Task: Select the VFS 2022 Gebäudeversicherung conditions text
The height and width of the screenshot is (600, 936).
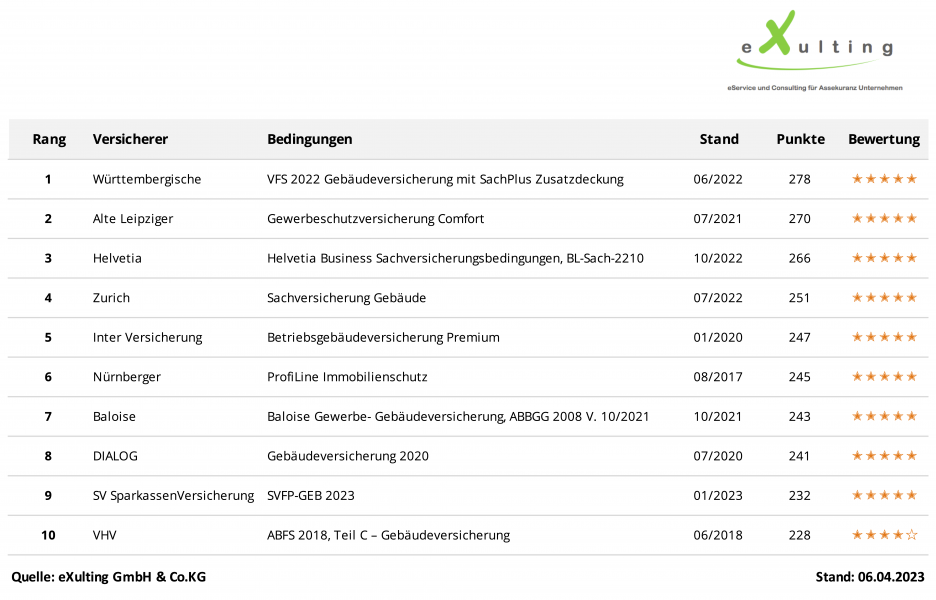Action: point(445,179)
